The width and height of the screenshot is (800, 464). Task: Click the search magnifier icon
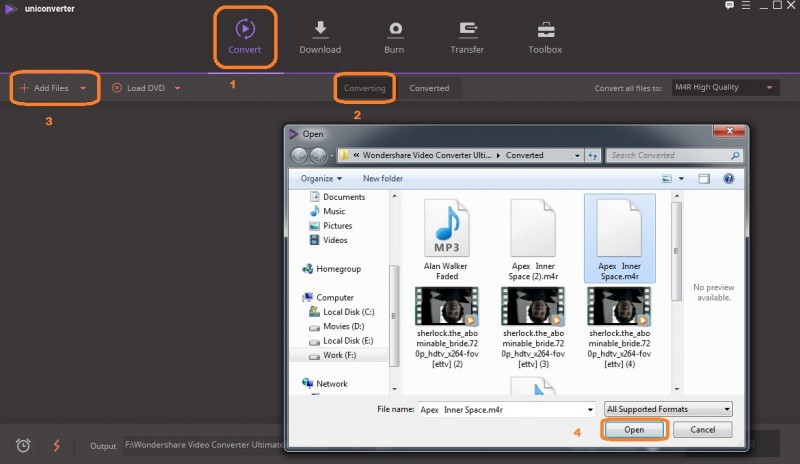[735, 155]
